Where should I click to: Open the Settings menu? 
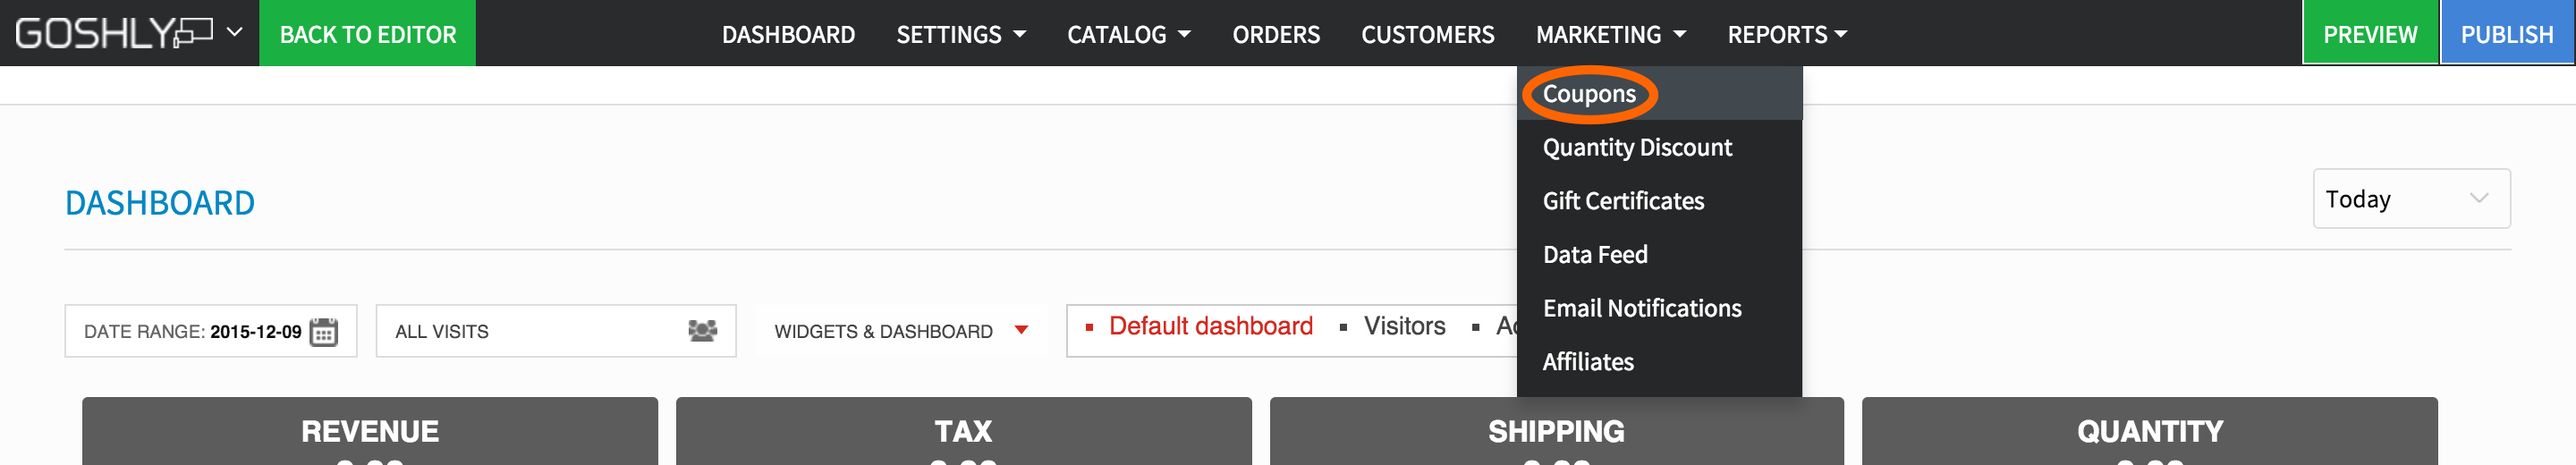click(x=960, y=35)
